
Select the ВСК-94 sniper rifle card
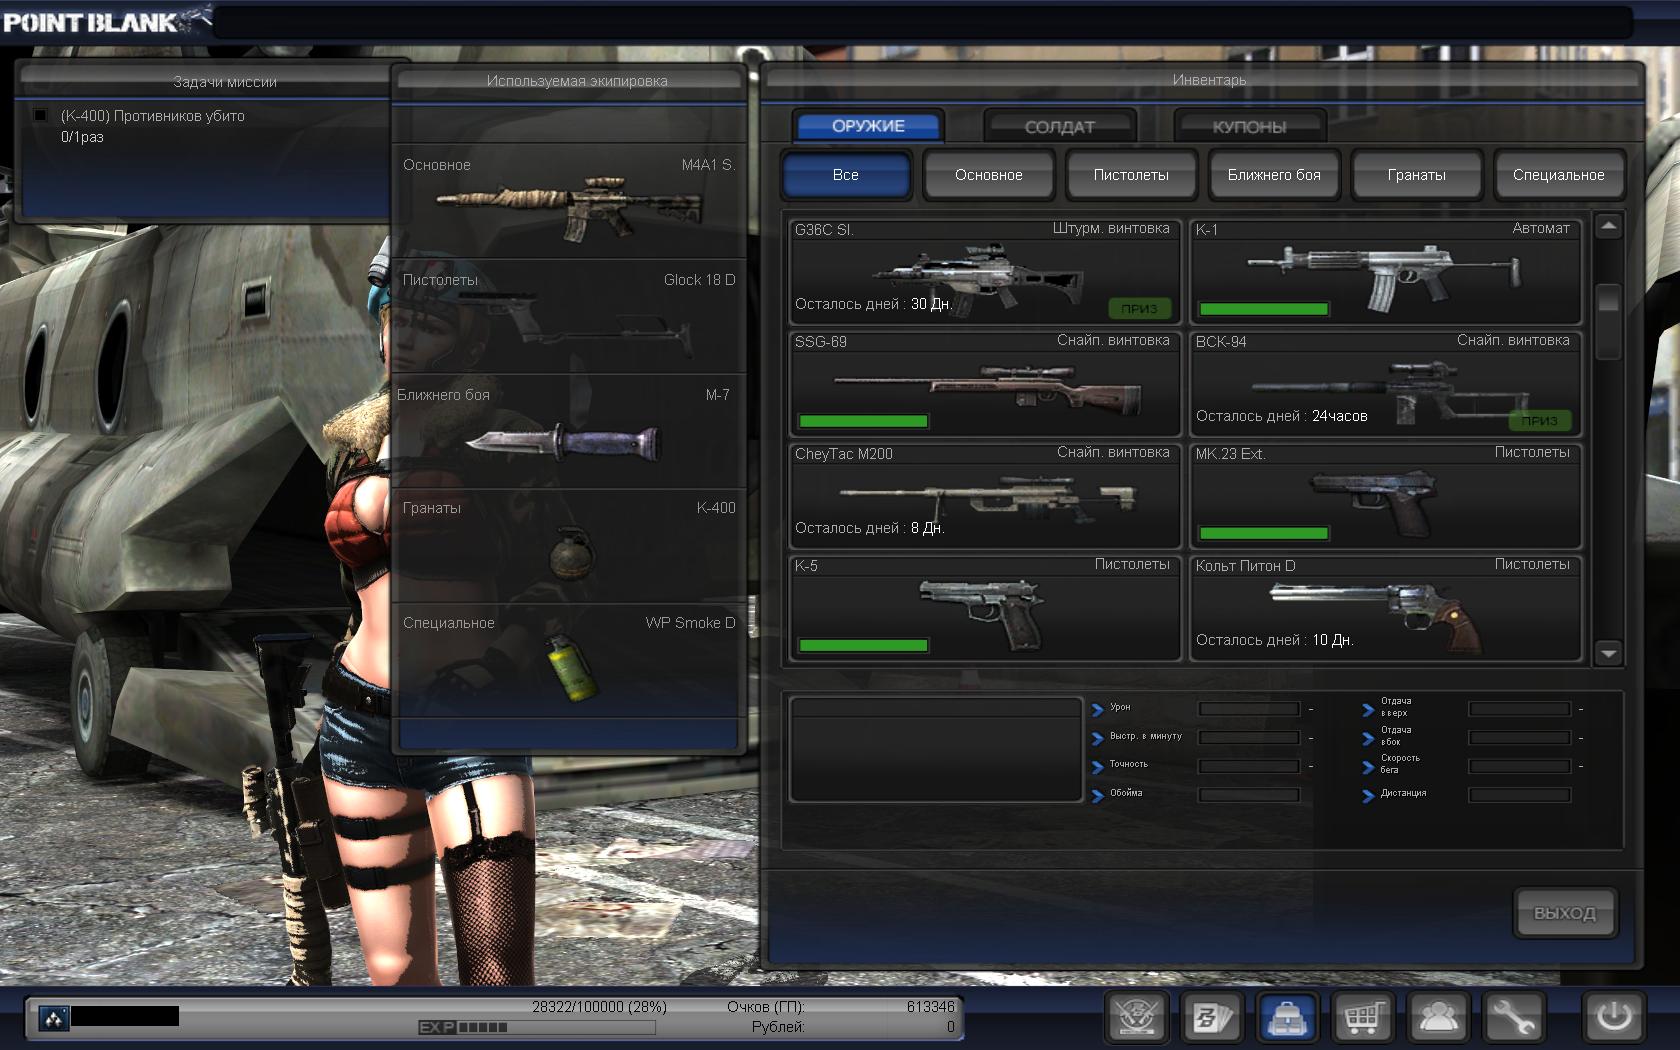click(1385, 384)
